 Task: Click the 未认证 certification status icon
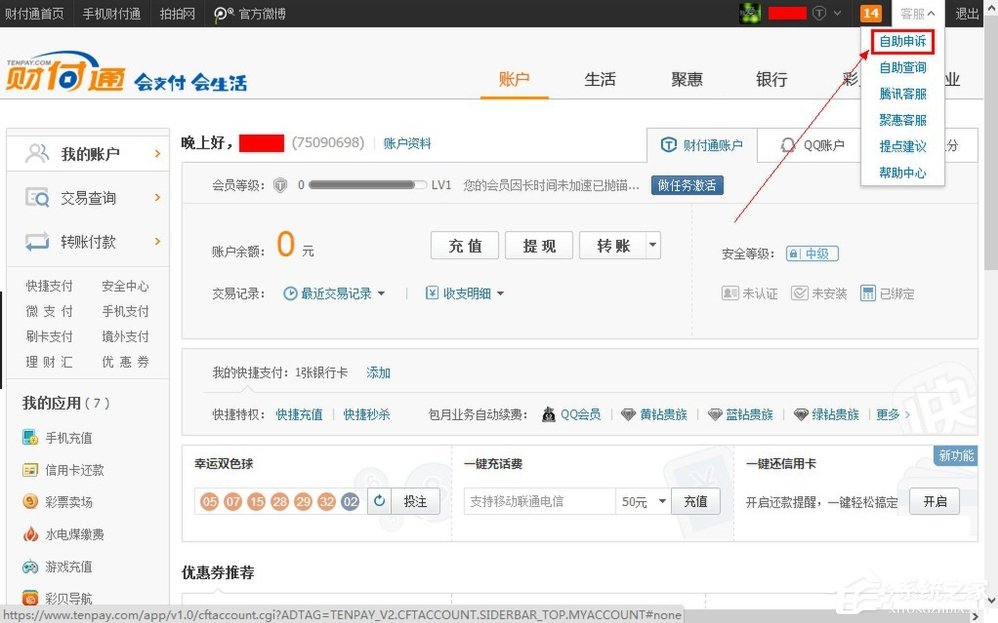tap(732, 293)
